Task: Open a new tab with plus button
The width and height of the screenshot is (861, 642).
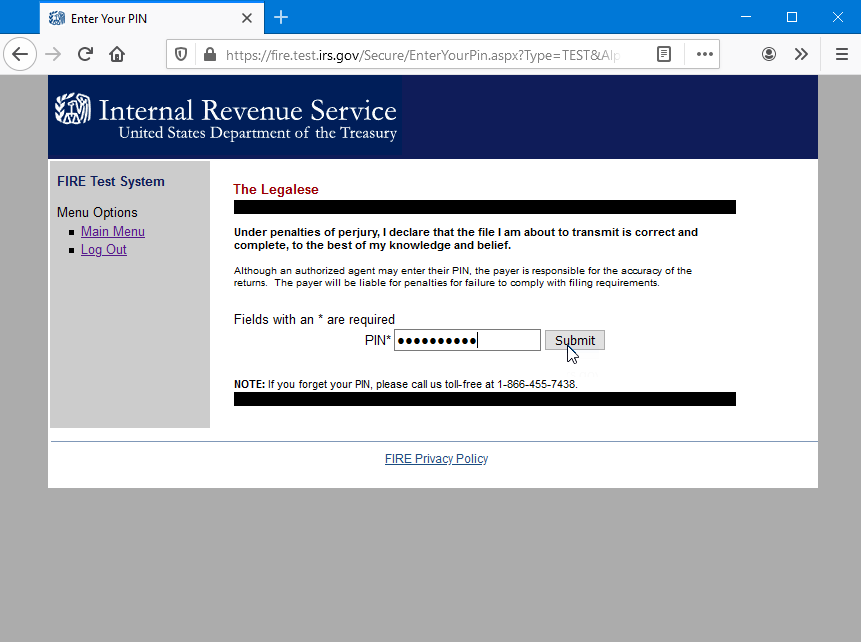Action: [x=281, y=18]
